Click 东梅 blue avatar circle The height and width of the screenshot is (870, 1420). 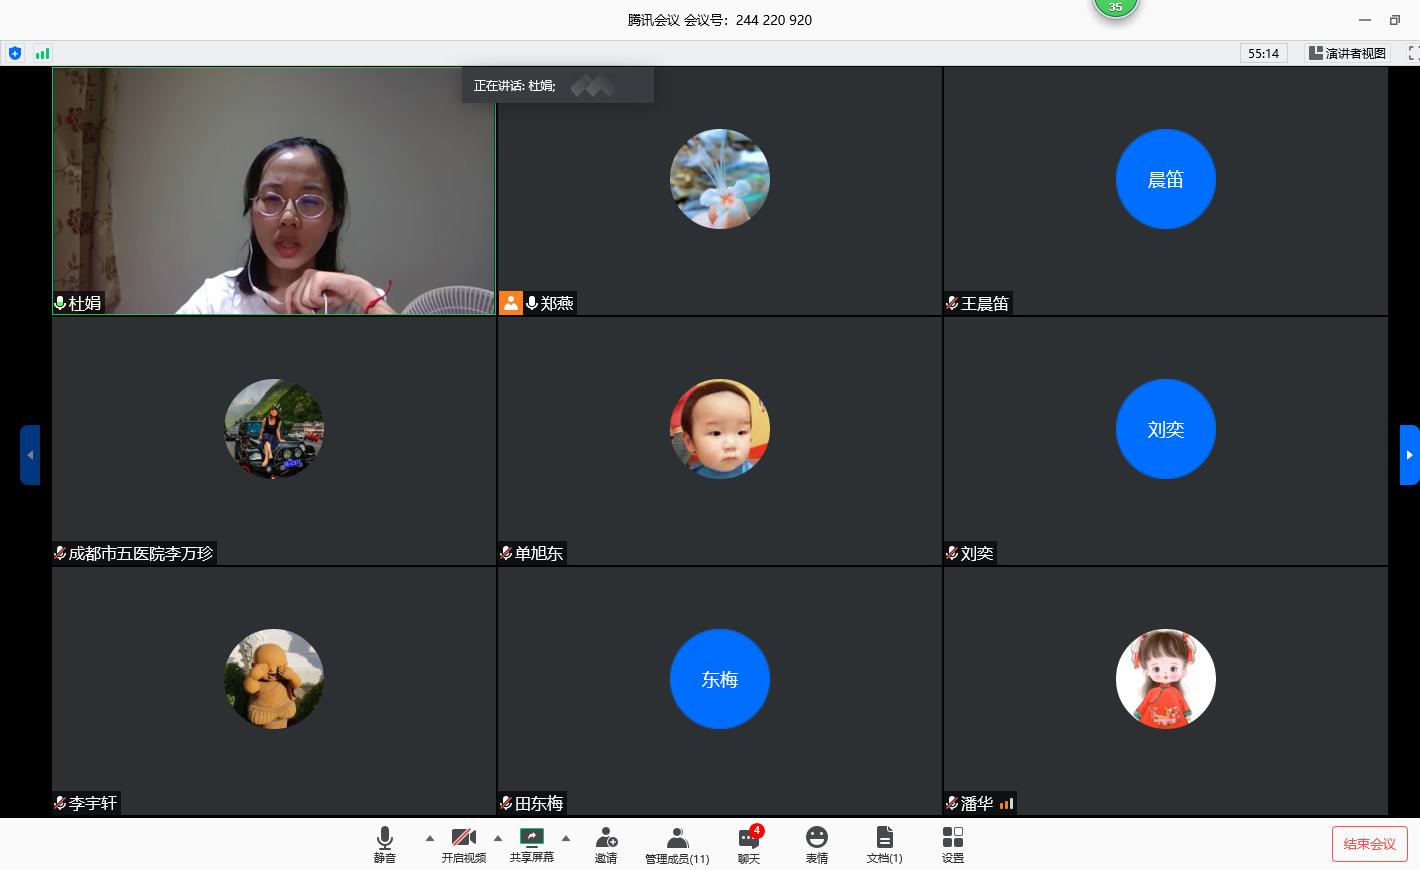pyautogui.click(x=720, y=679)
